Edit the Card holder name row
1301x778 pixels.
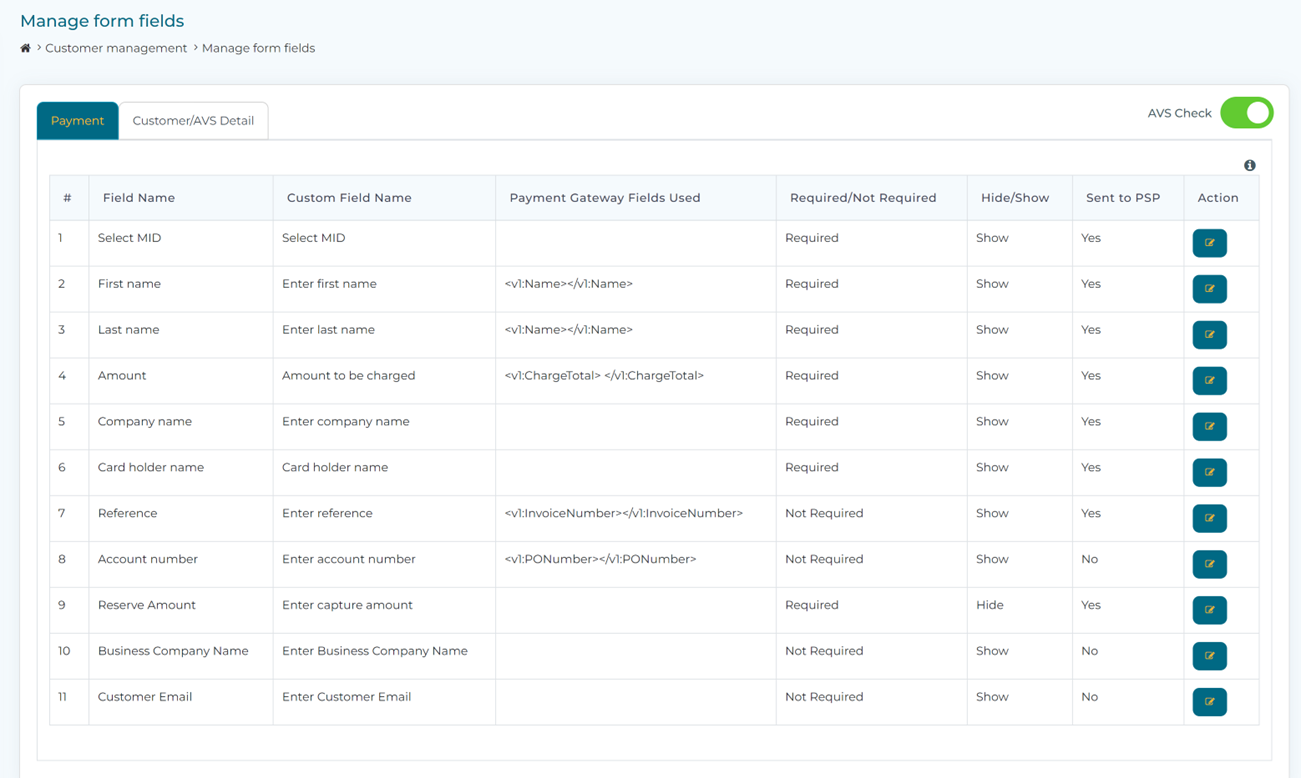pyautogui.click(x=1209, y=473)
